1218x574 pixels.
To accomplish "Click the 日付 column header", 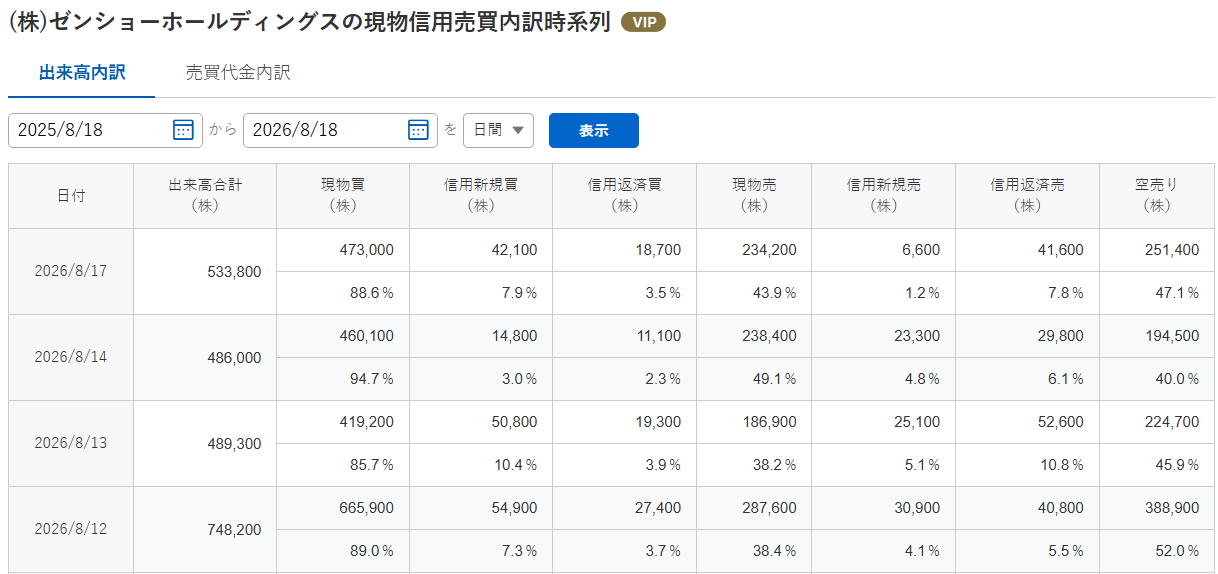I will tap(71, 196).
